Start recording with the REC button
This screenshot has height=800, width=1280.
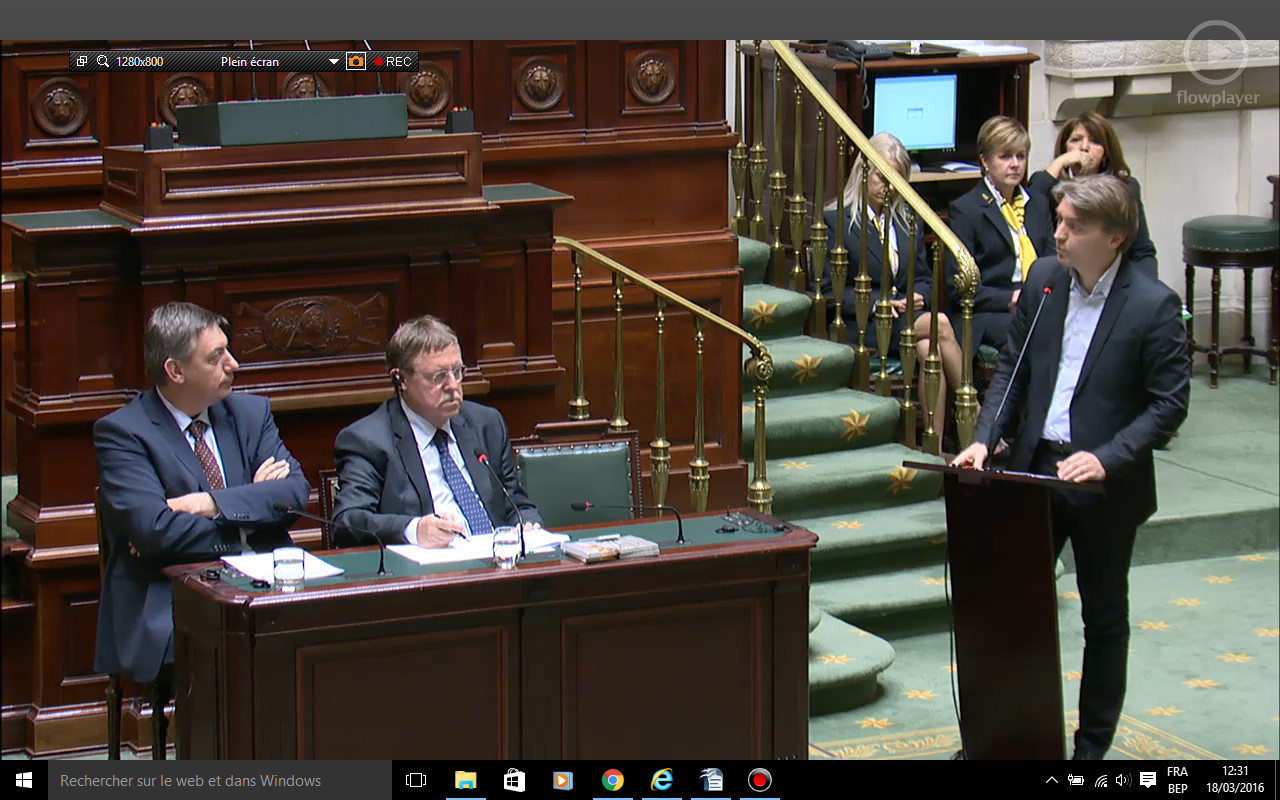(392, 61)
